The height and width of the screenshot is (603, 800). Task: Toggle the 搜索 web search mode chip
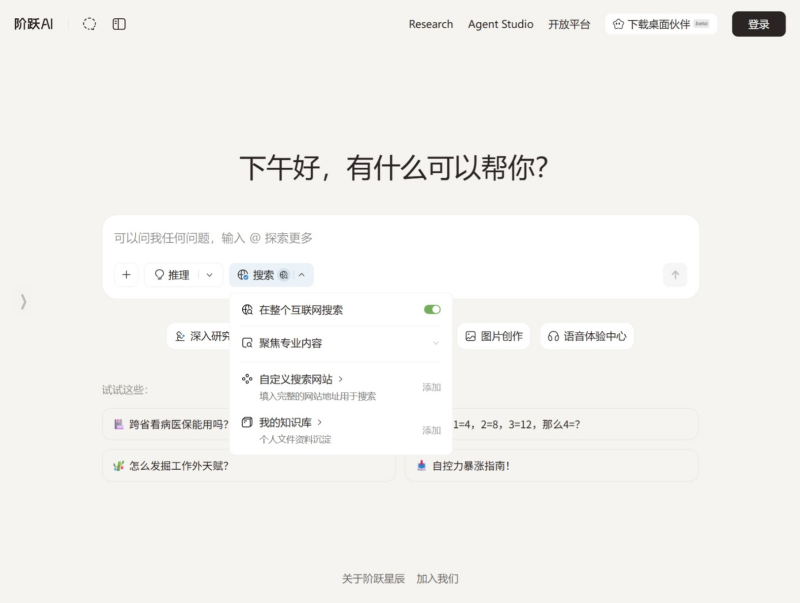coord(262,274)
